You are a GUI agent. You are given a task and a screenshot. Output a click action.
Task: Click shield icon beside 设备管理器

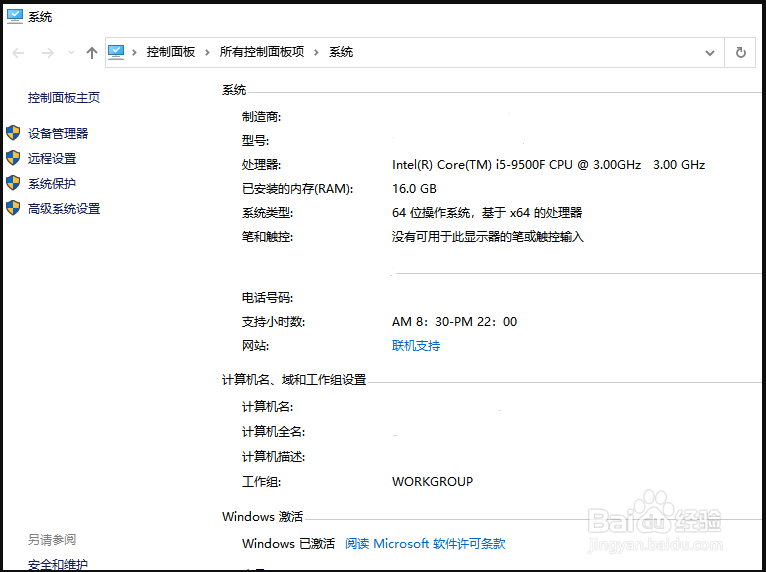click(13, 132)
